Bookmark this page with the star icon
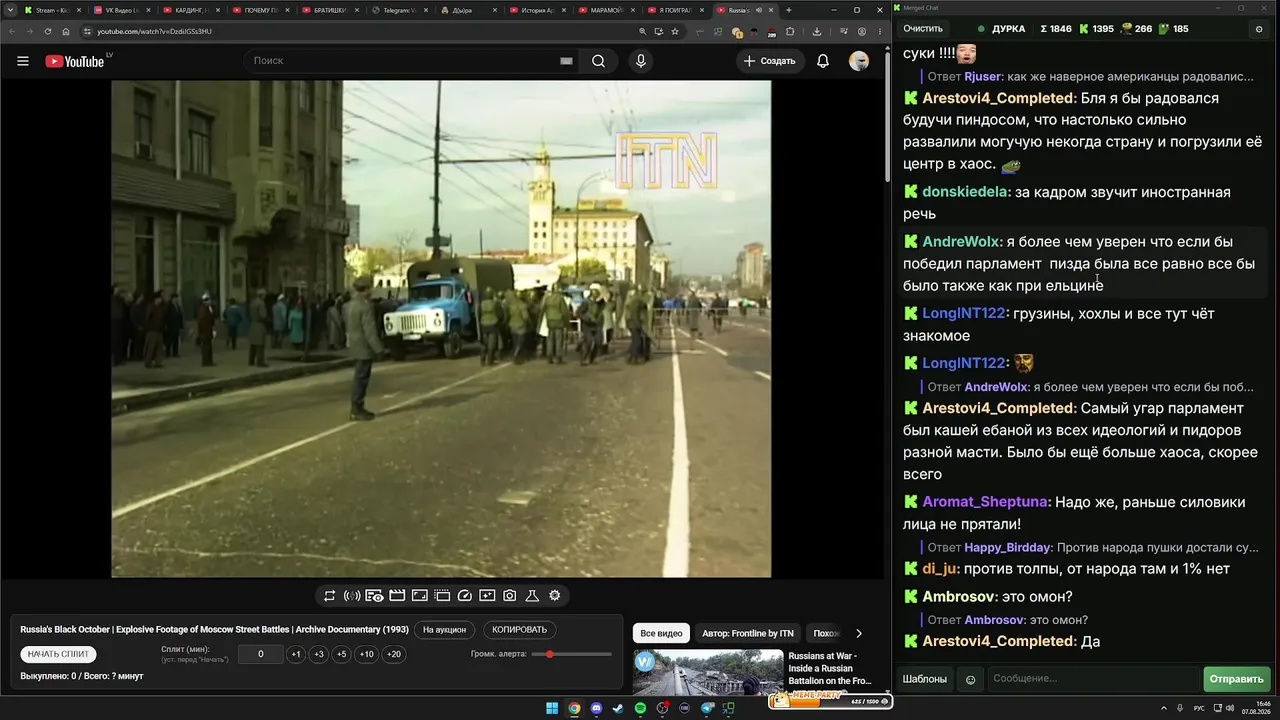The width and height of the screenshot is (1280, 720). click(x=675, y=31)
